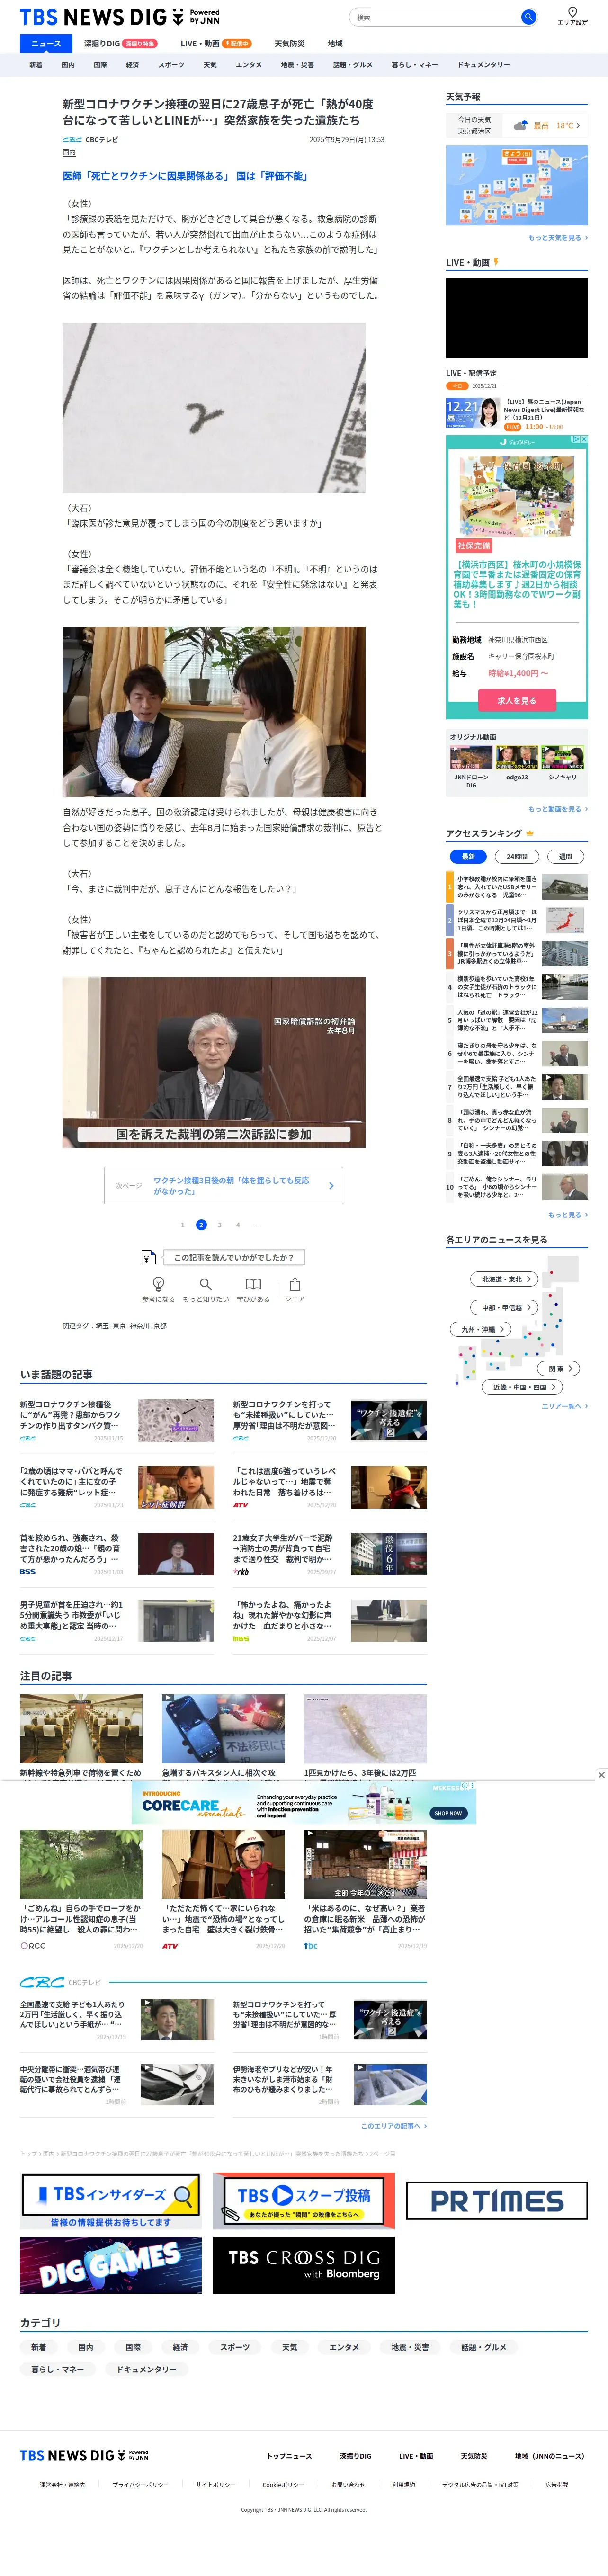Click もっと知りたい magnifier reaction icon
Viewport: 608px width, 2576px height.
pos(205,1284)
